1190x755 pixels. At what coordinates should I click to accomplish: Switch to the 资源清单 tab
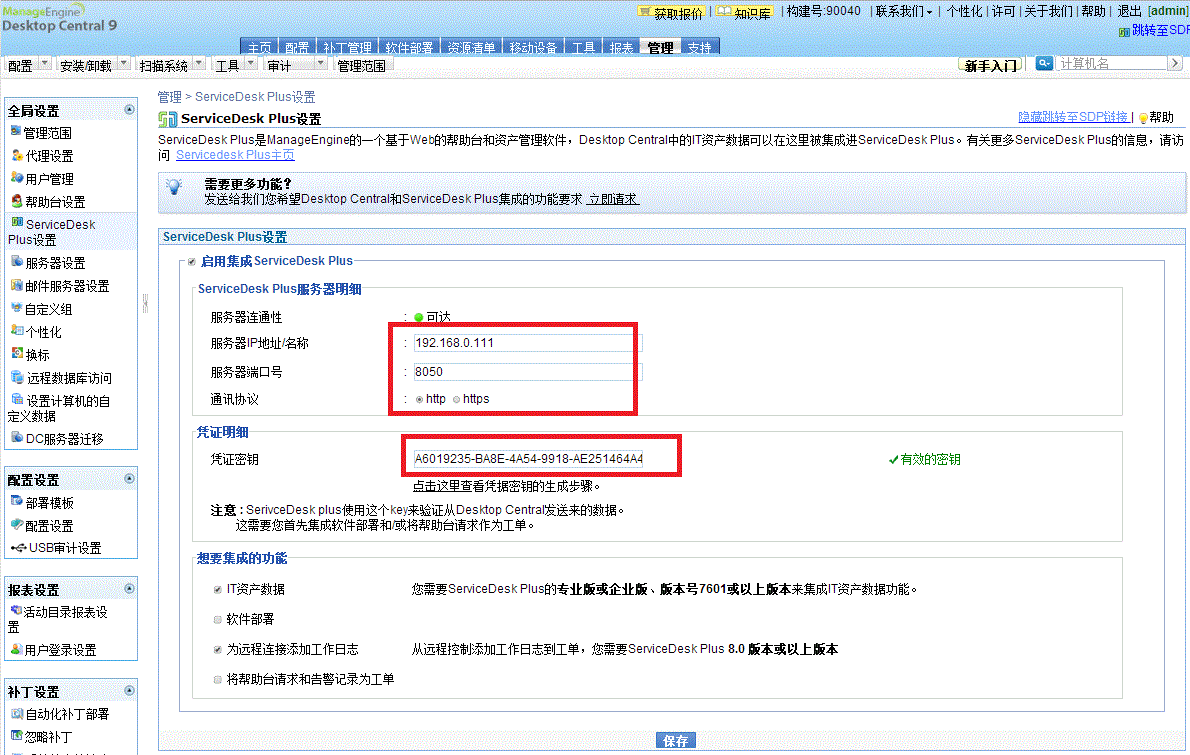click(x=471, y=47)
